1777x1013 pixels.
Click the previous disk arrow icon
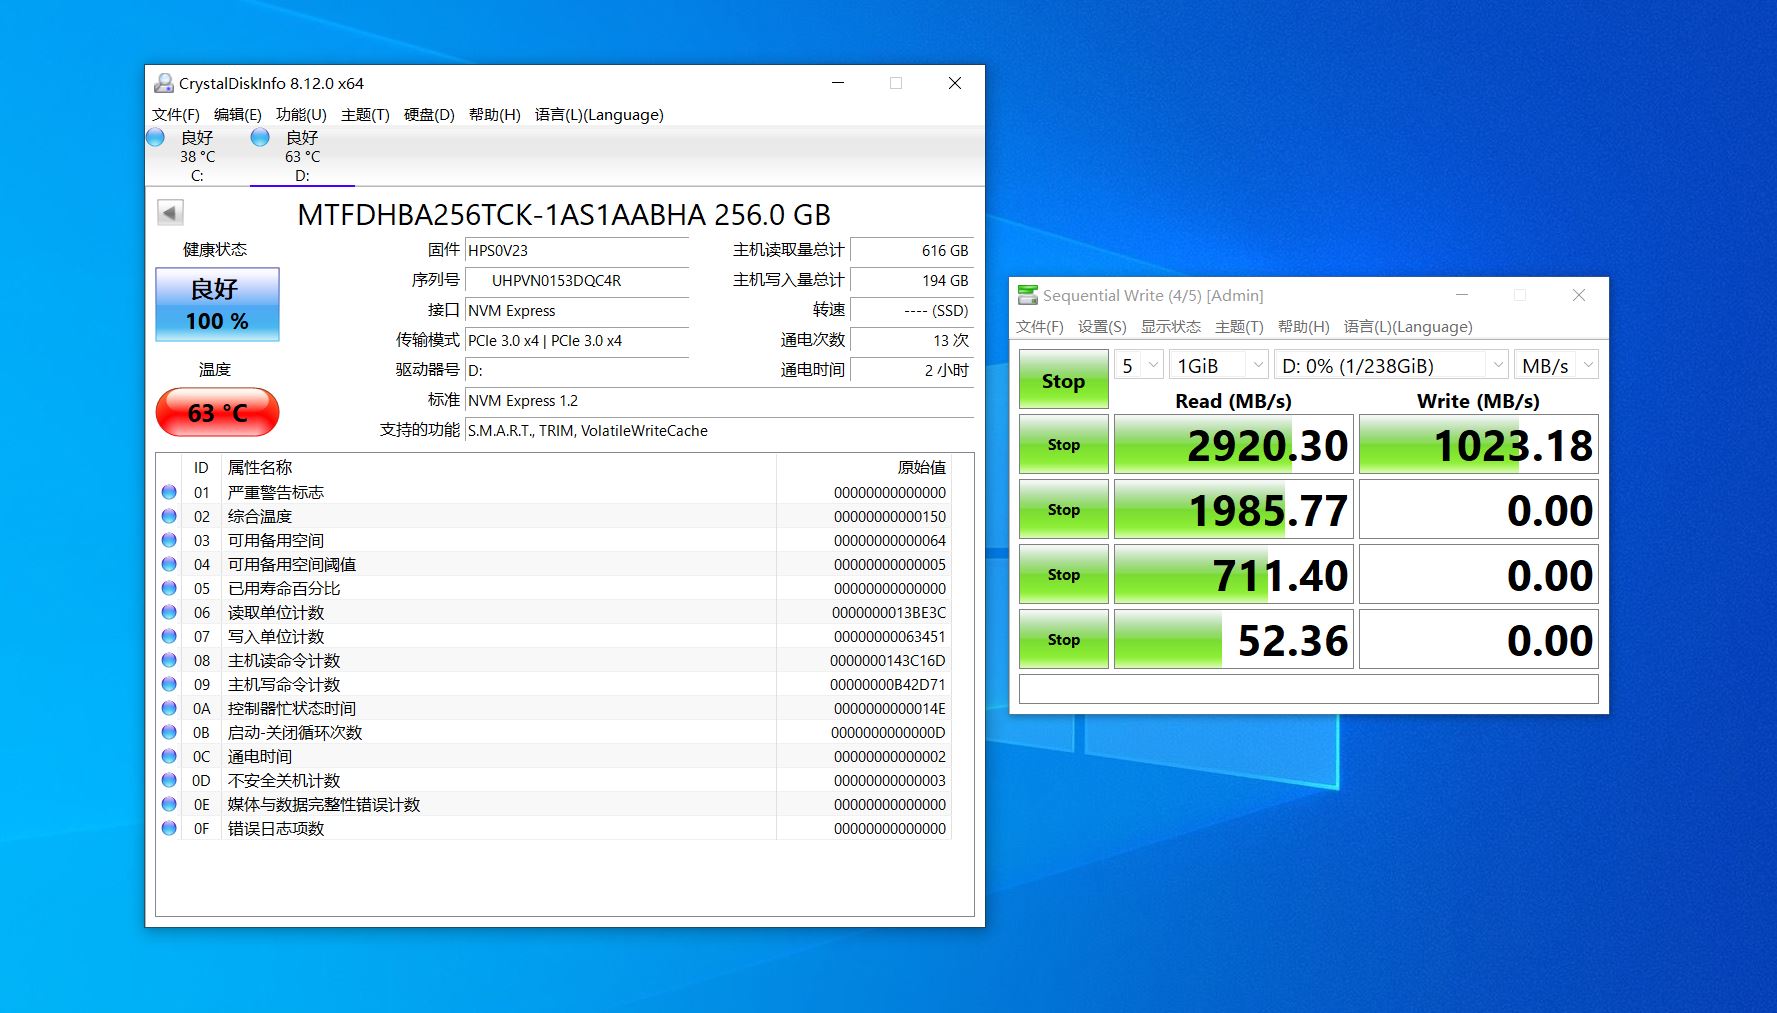(x=170, y=213)
